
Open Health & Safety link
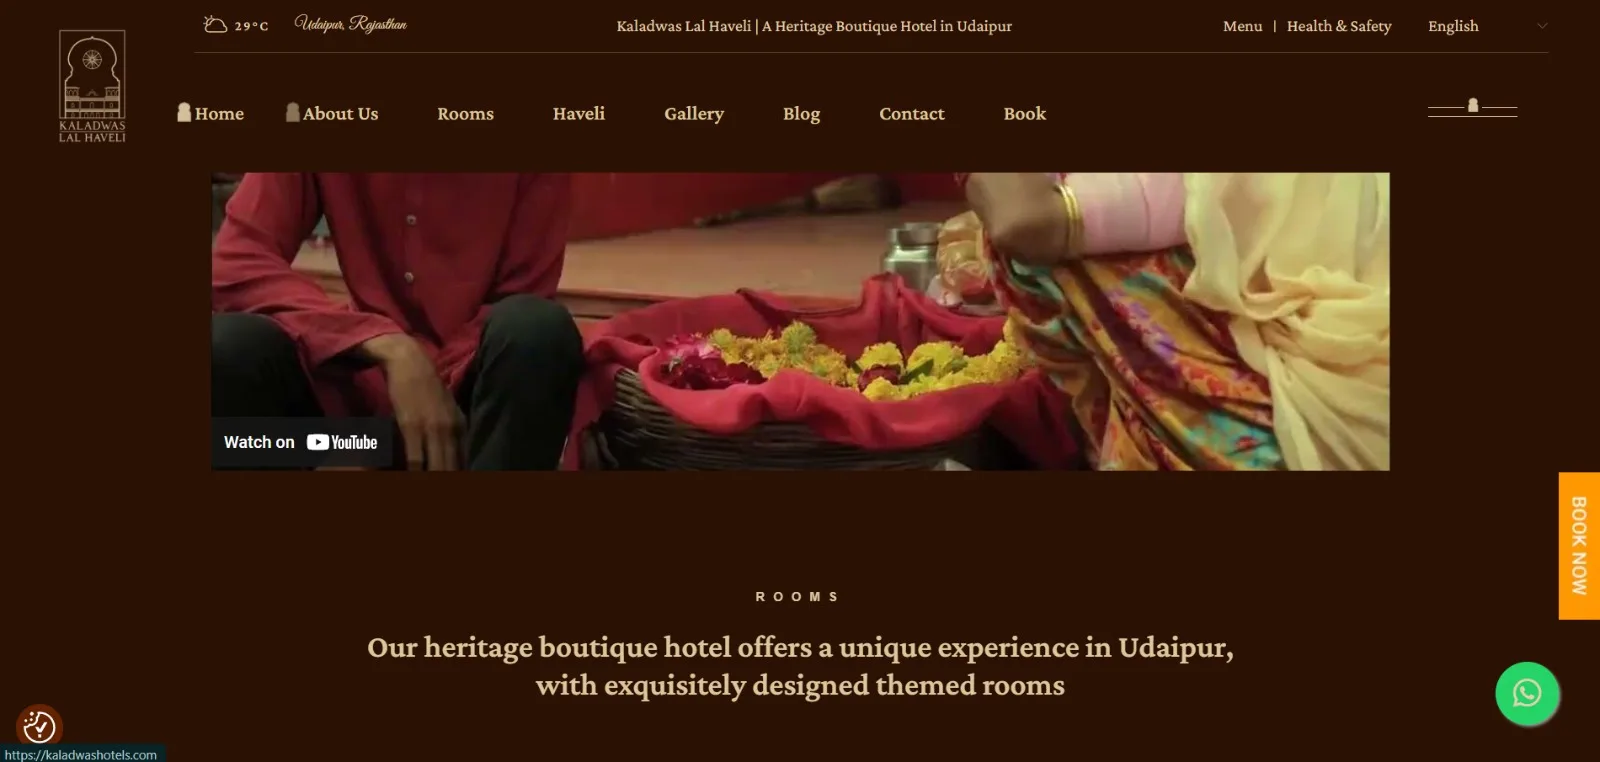pos(1339,26)
